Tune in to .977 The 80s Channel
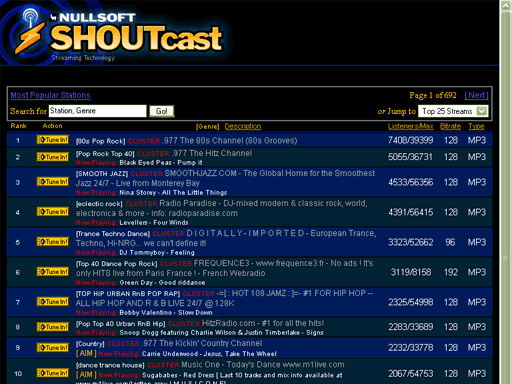The height and width of the screenshot is (384, 512). [x=53, y=140]
